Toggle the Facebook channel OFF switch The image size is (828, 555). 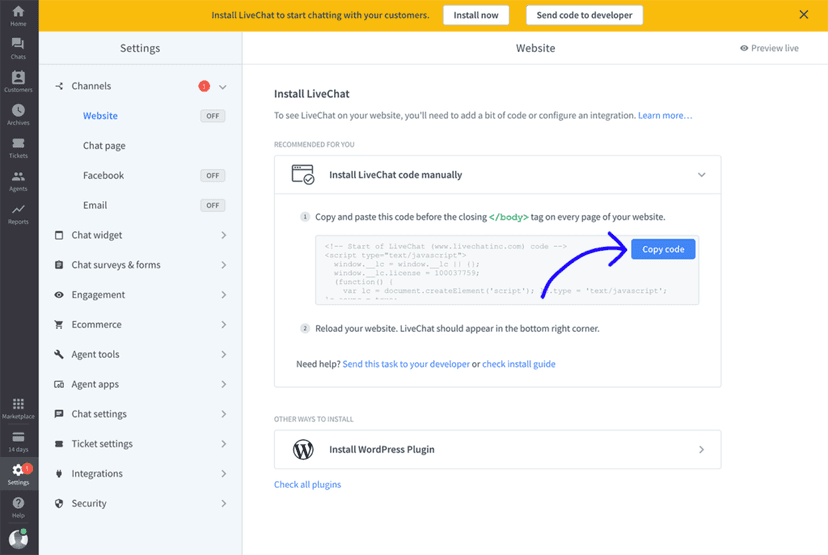point(212,176)
